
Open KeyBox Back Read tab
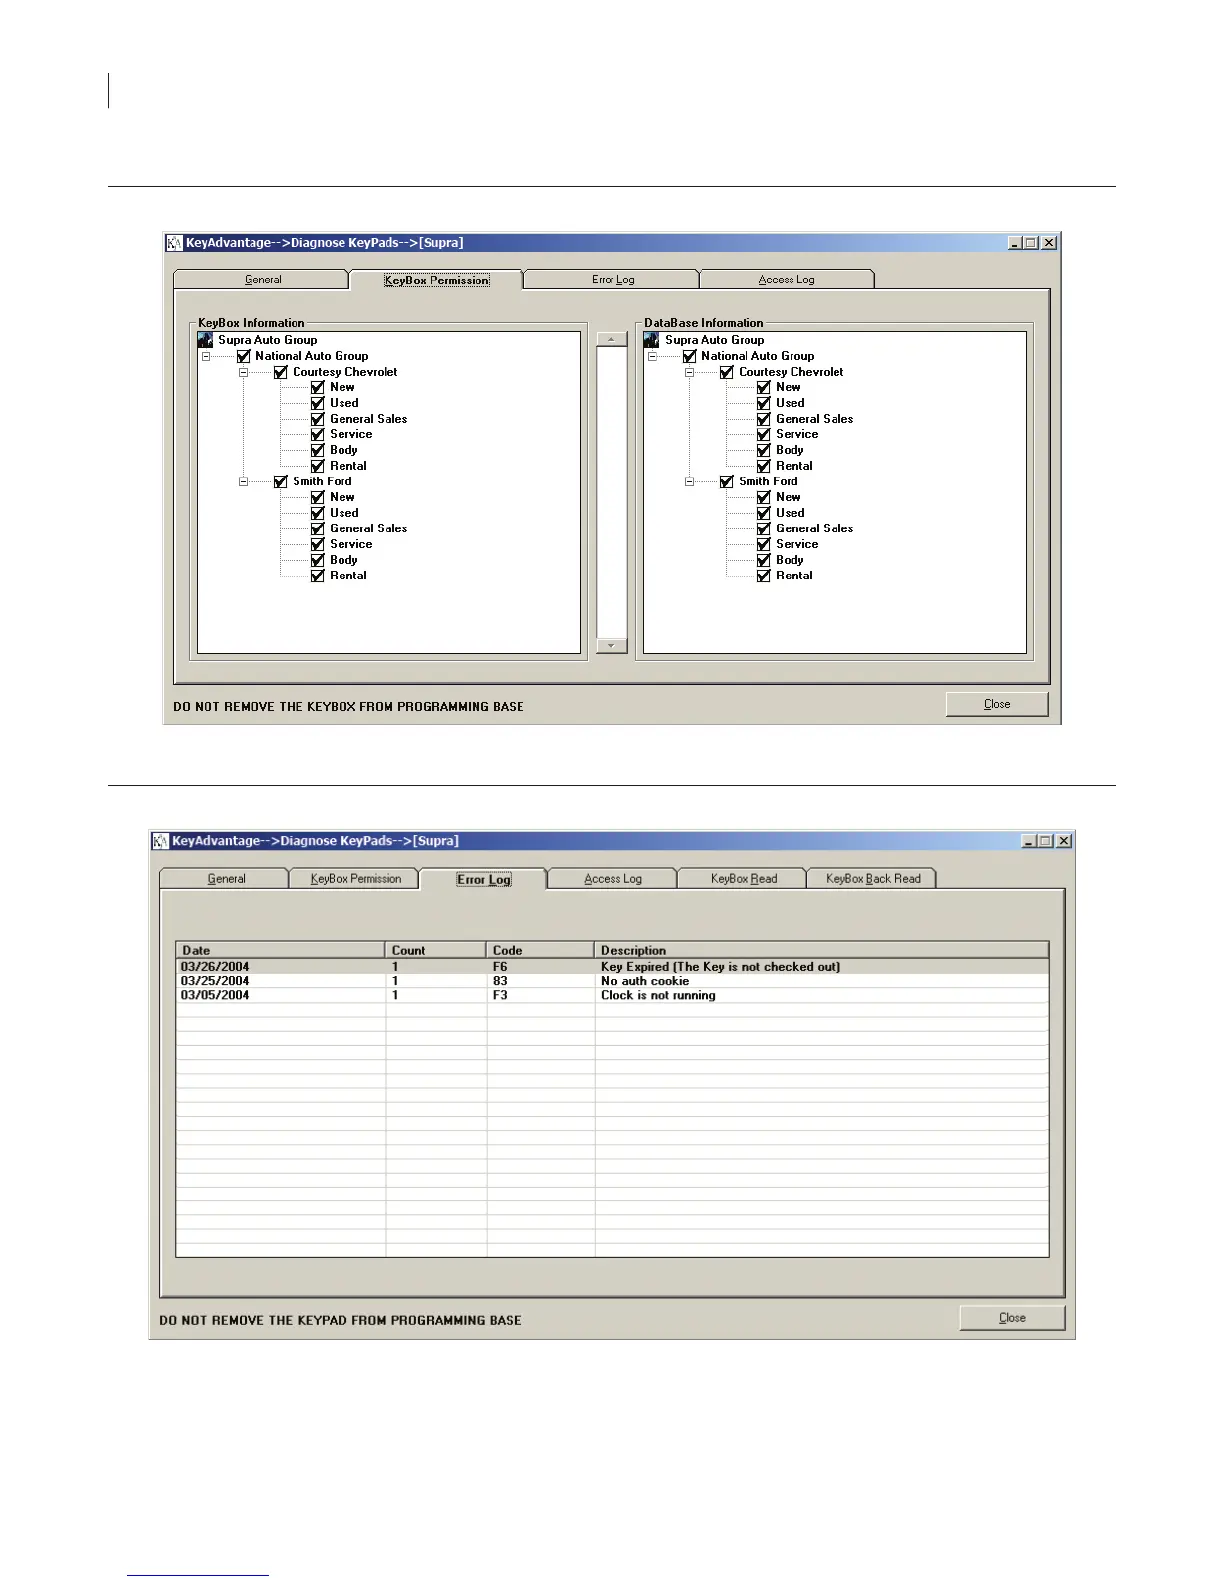pyautogui.click(x=872, y=878)
